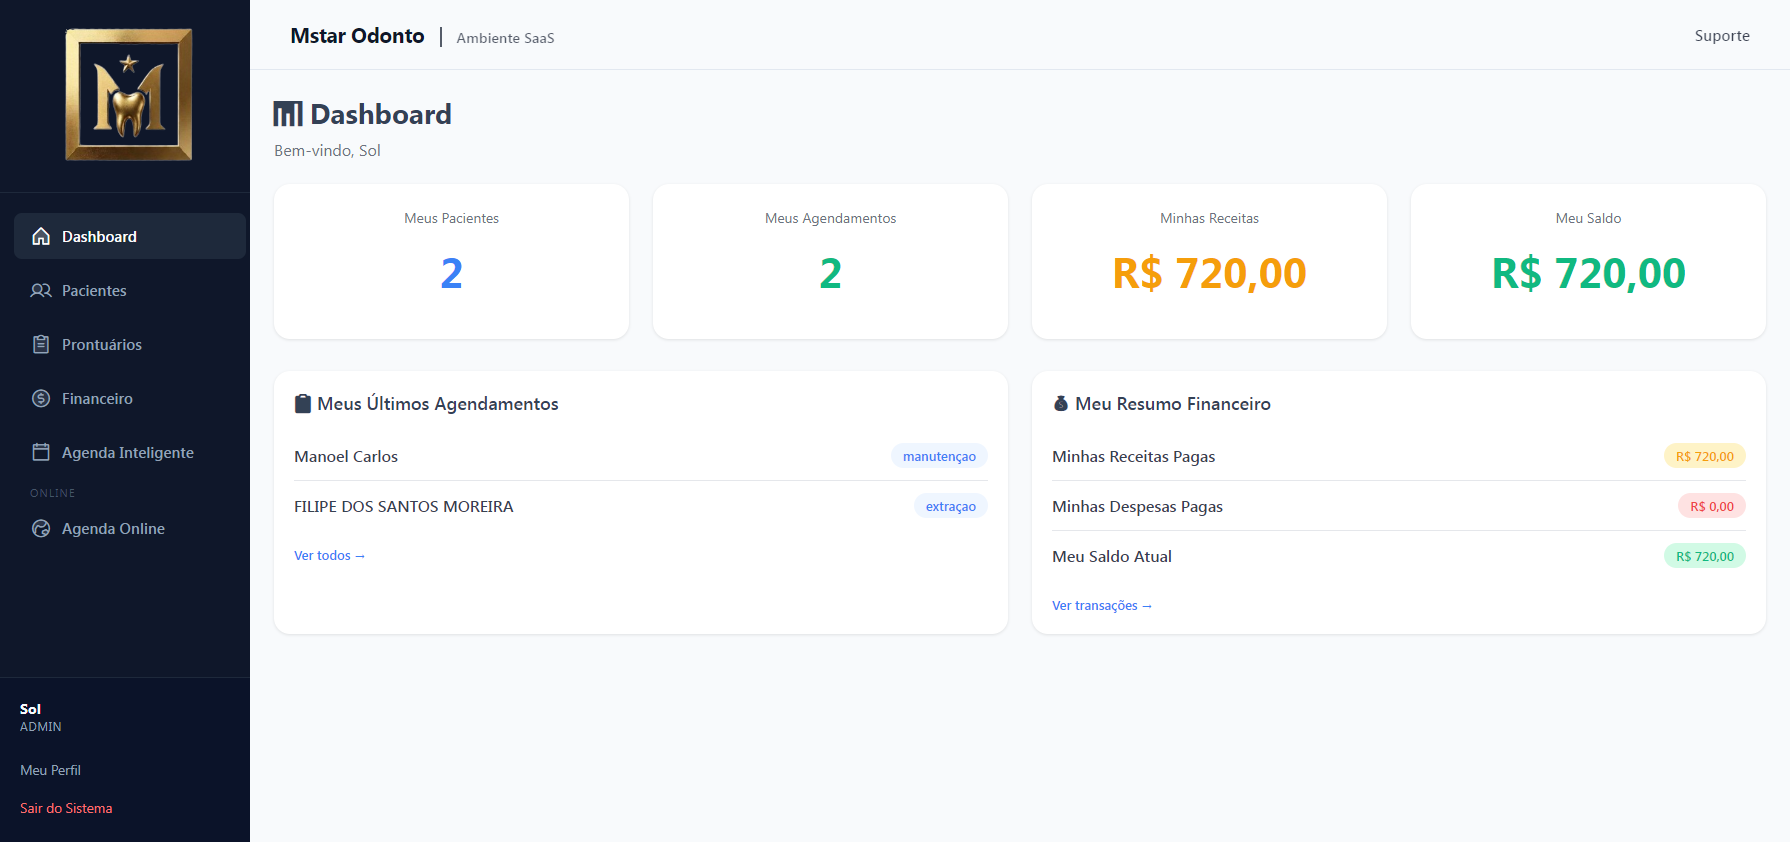Click the money bag icon by Resumo Financeiro
This screenshot has width=1790, height=842.
(x=1061, y=404)
